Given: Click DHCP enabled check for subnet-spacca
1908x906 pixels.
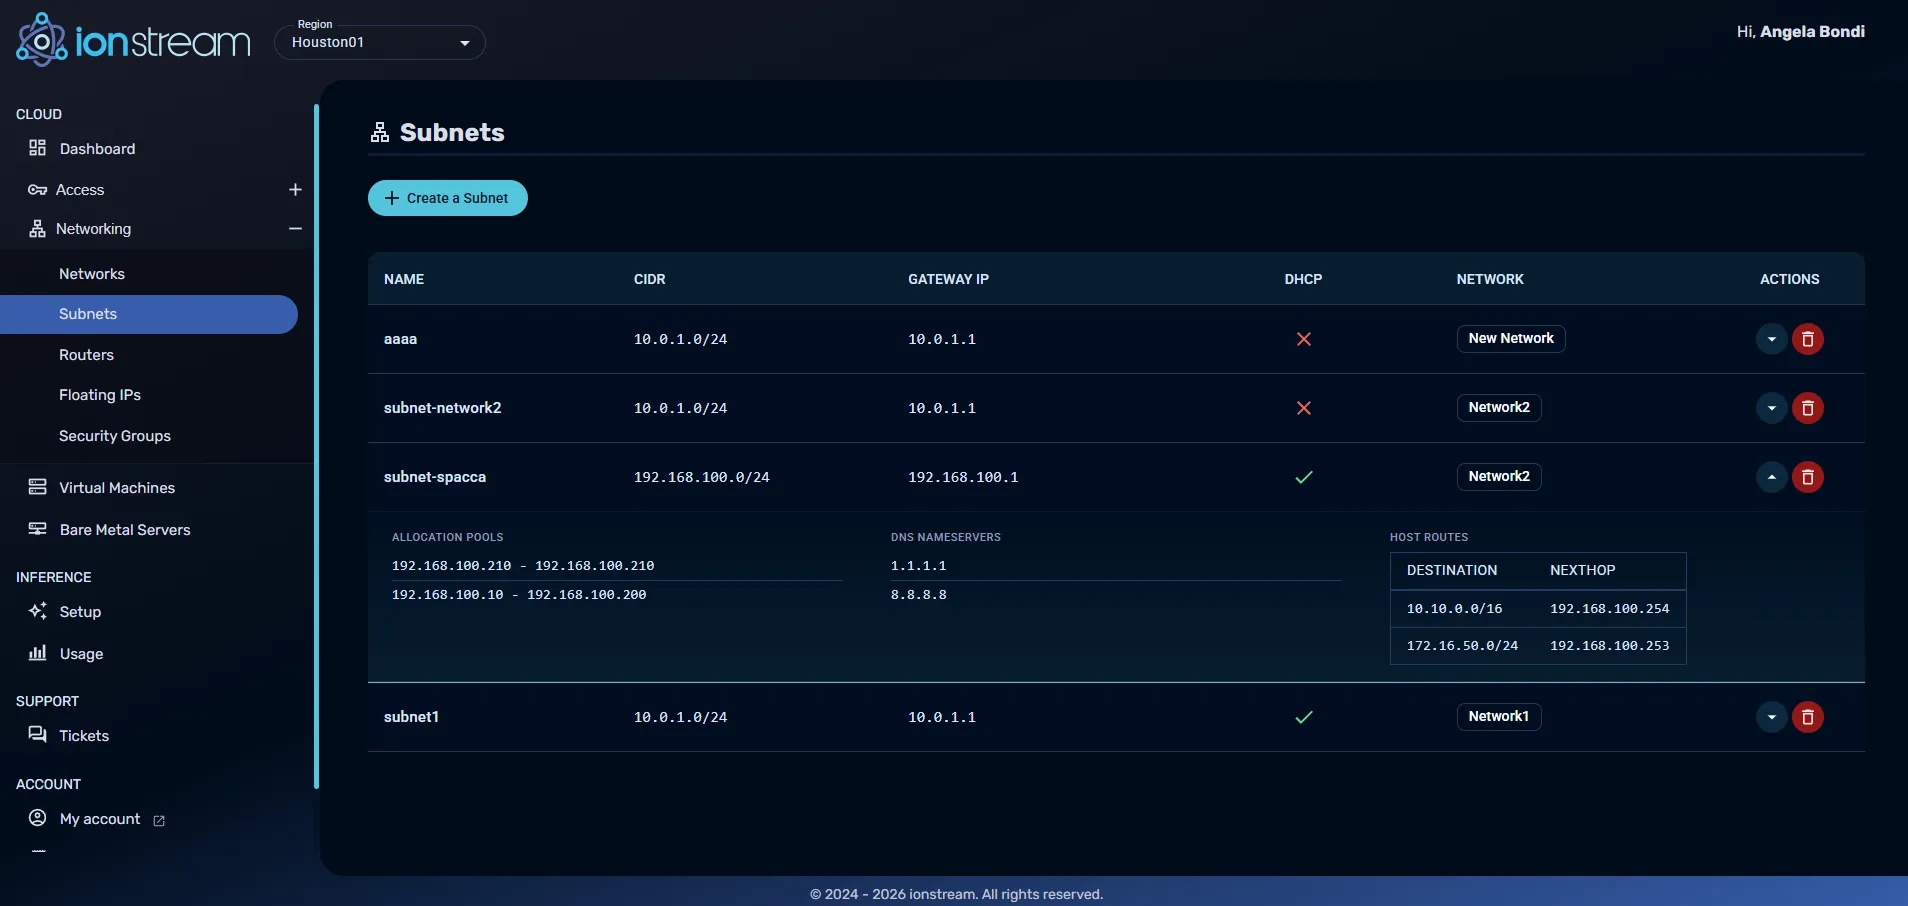Looking at the screenshot, I should point(1304,477).
